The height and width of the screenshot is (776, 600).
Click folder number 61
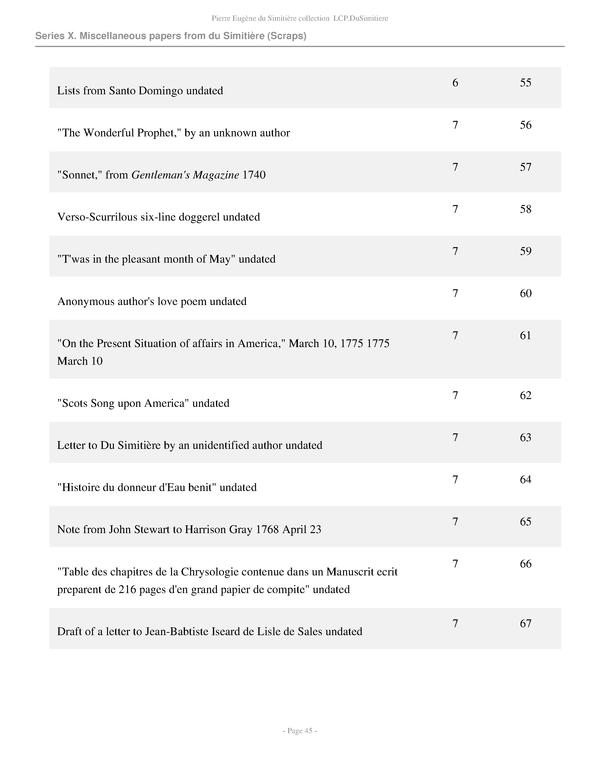click(526, 335)
